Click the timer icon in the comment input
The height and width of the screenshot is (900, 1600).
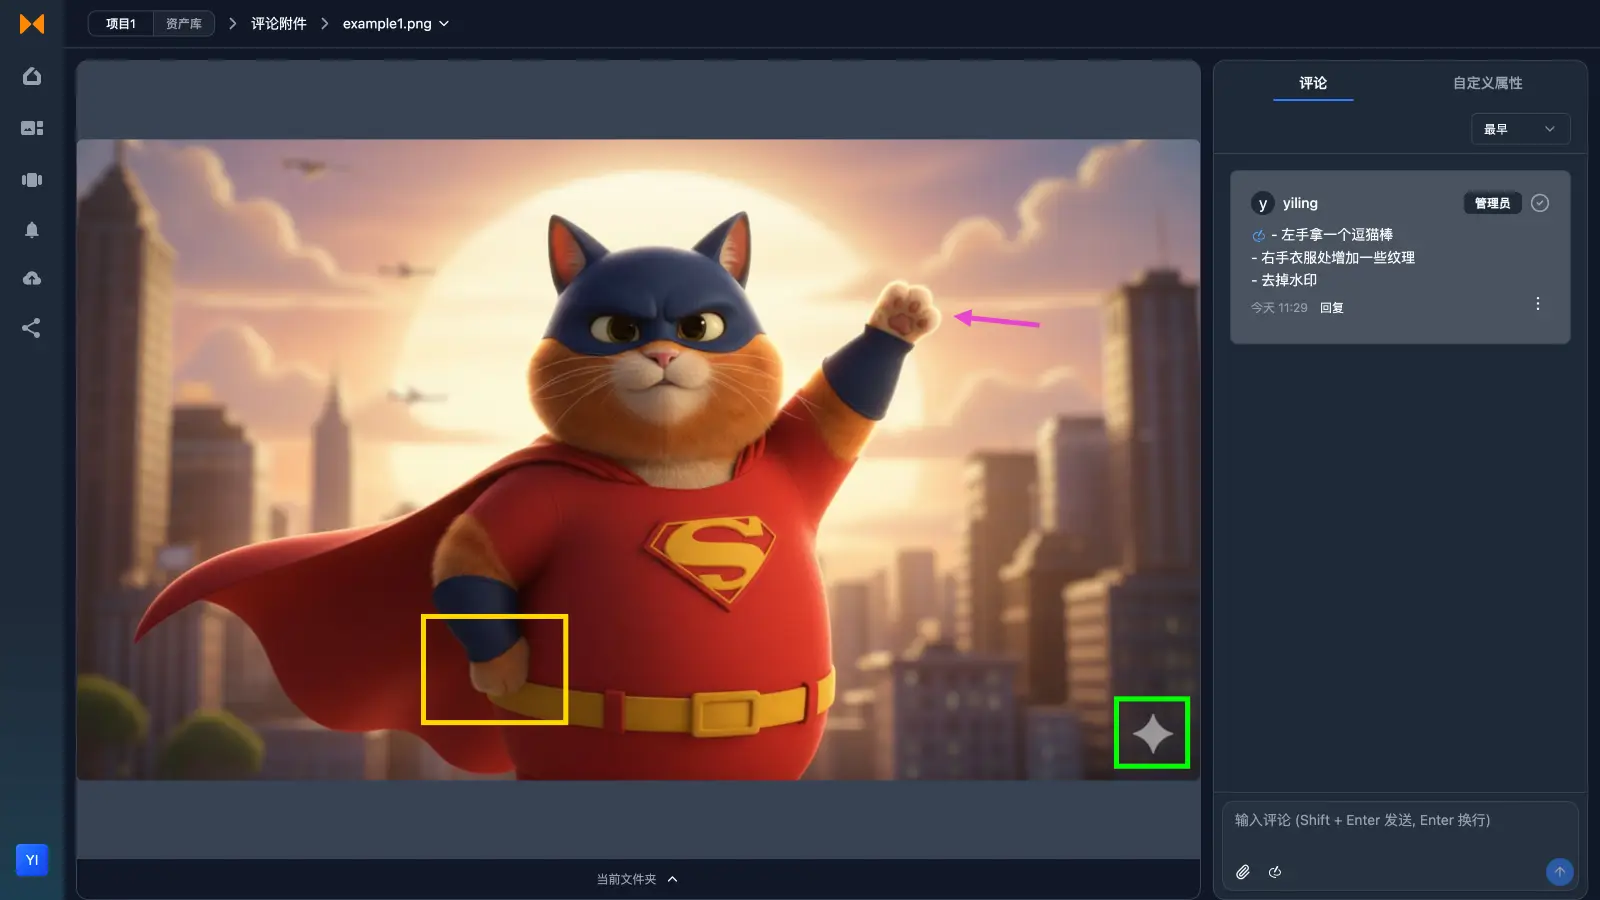1275,871
